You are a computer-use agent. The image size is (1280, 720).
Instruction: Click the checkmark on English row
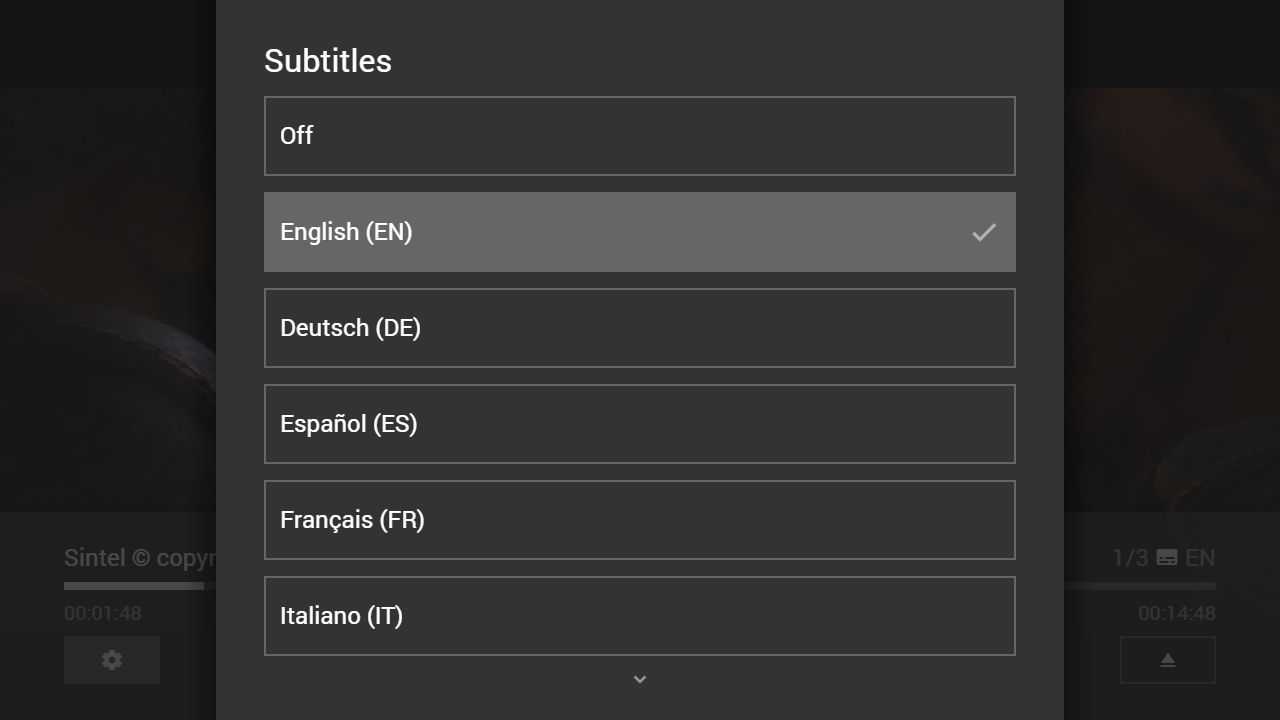(x=984, y=232)
